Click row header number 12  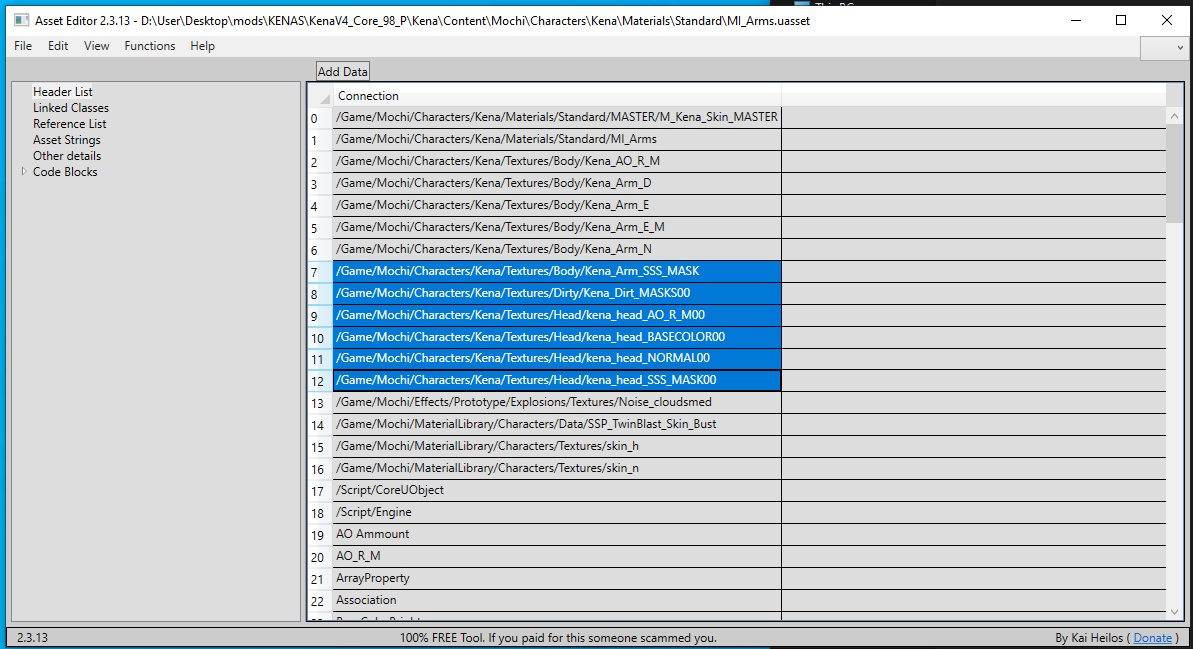coord(320,381)
